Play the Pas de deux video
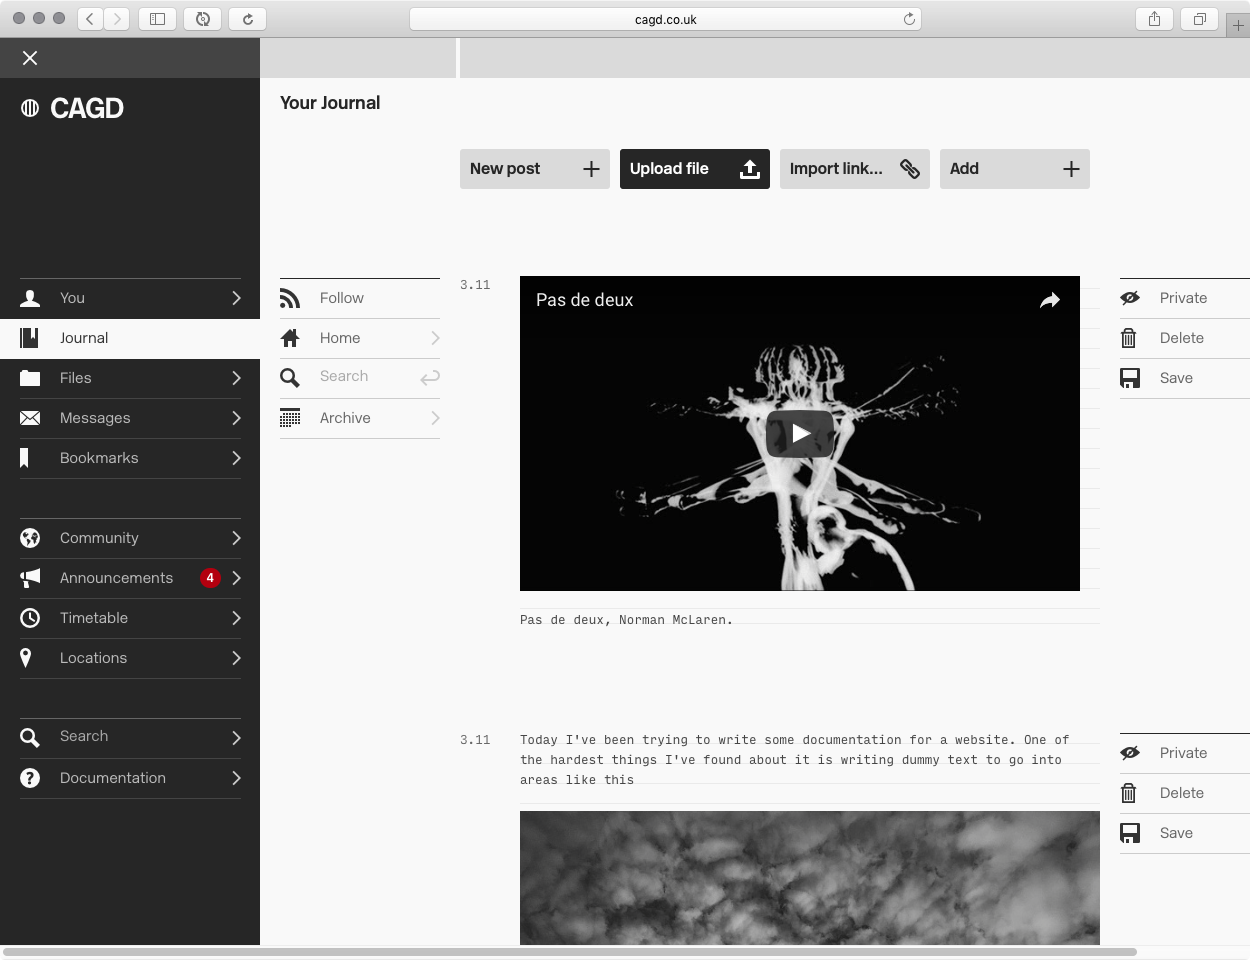1250x960 pixels. (x=800, y=433)
